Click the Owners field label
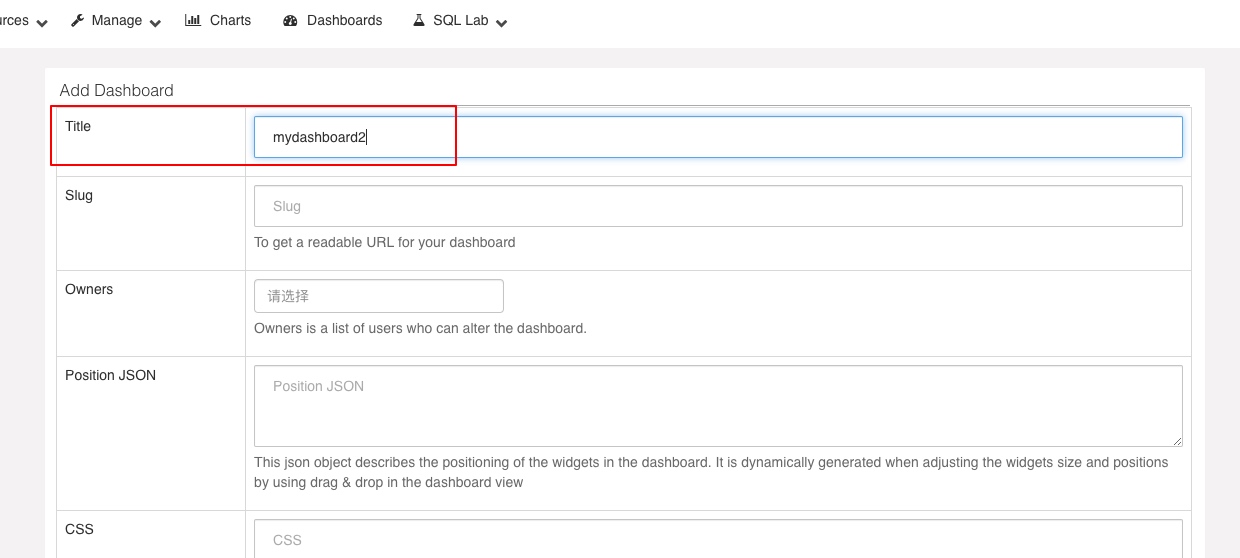Image resolution: width=1240 pixels, height=558 pixels. (89, 289)
